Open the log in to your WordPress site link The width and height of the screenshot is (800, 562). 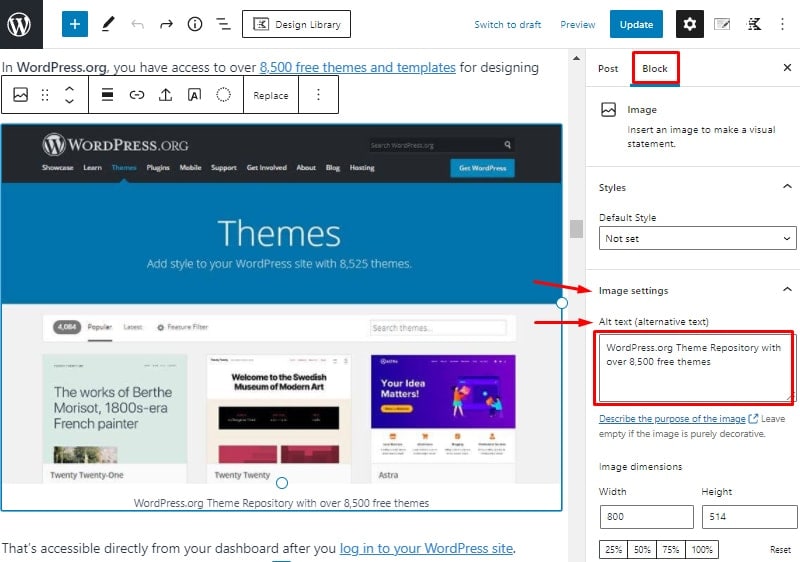(427, 548)
